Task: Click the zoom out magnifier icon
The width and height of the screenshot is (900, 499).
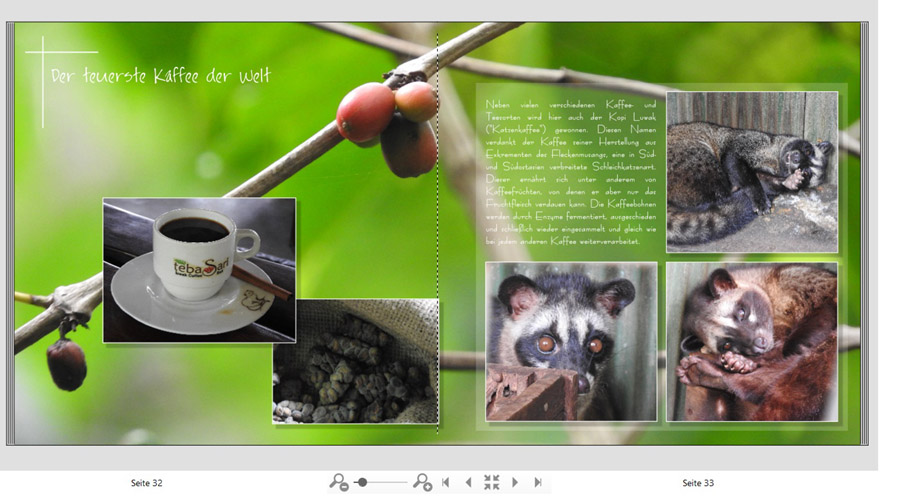Action: tap(338, 482)
